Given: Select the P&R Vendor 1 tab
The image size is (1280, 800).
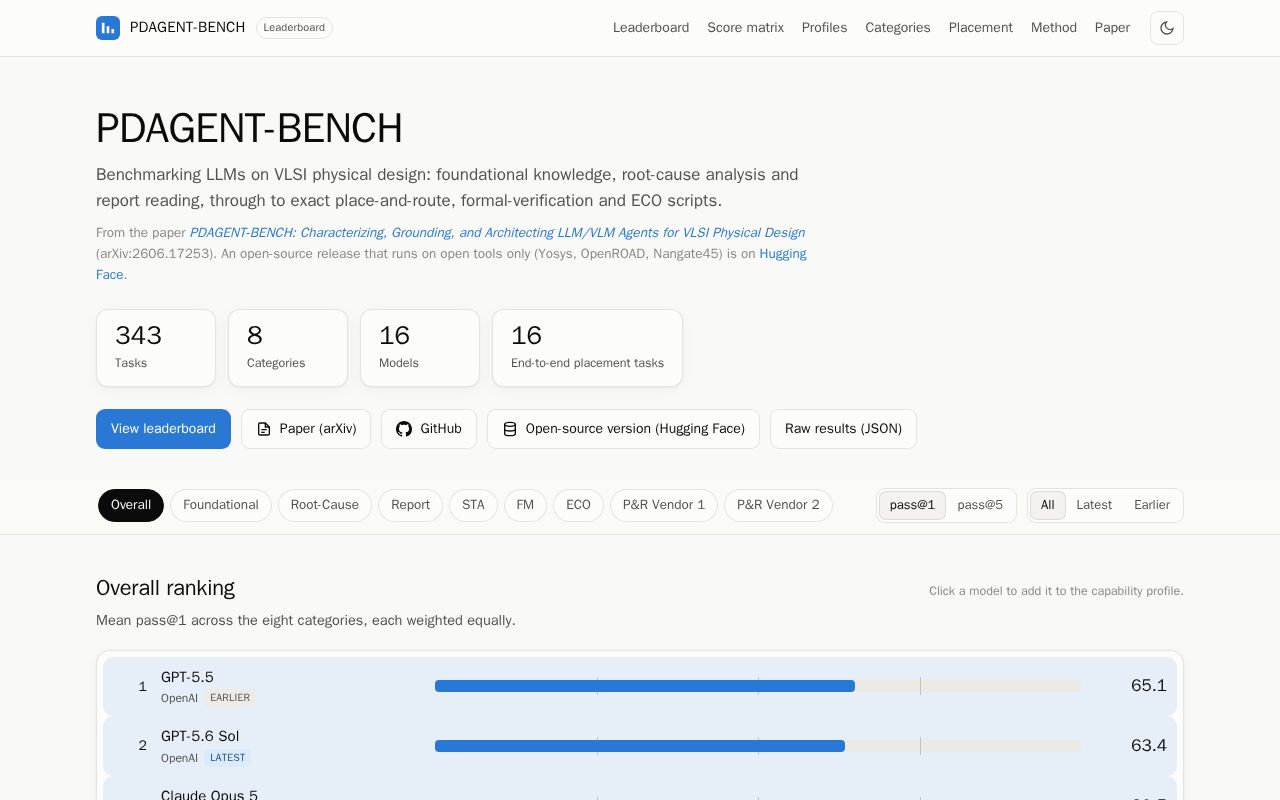Looking at the screenshot, I should (664, 505).
